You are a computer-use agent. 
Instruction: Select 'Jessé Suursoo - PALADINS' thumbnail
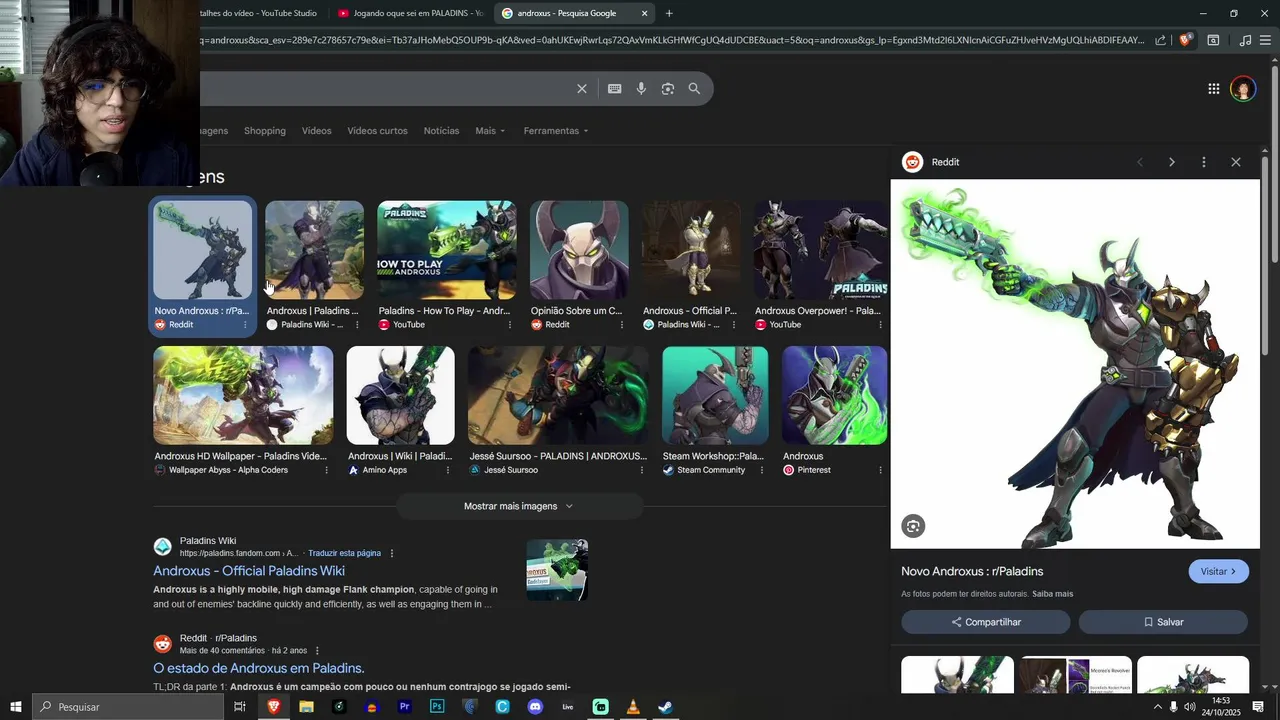pyautogui.click(x=558, y=395)
